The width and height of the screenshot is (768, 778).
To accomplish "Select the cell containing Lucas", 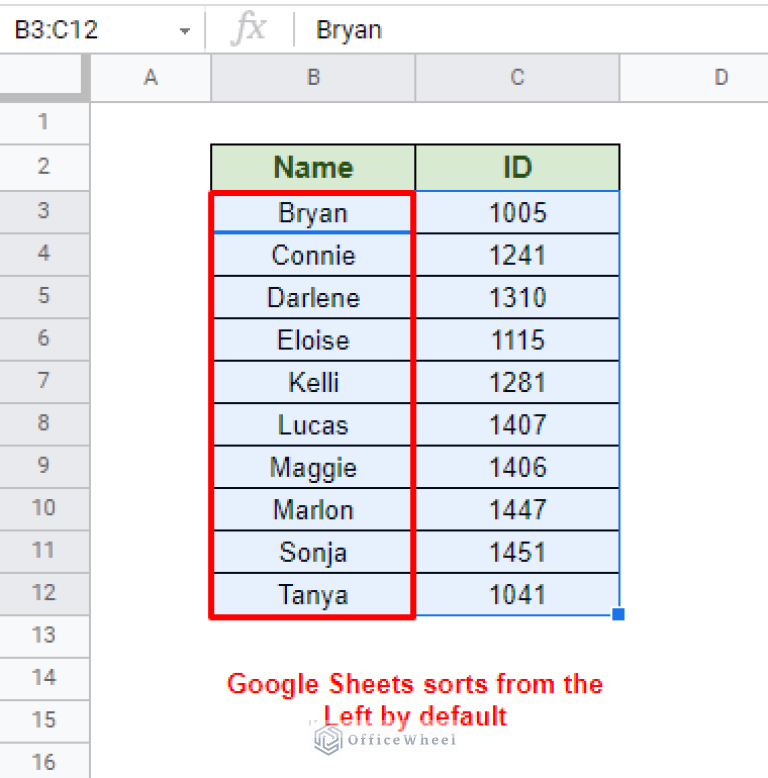I will (x=313, y=425).
